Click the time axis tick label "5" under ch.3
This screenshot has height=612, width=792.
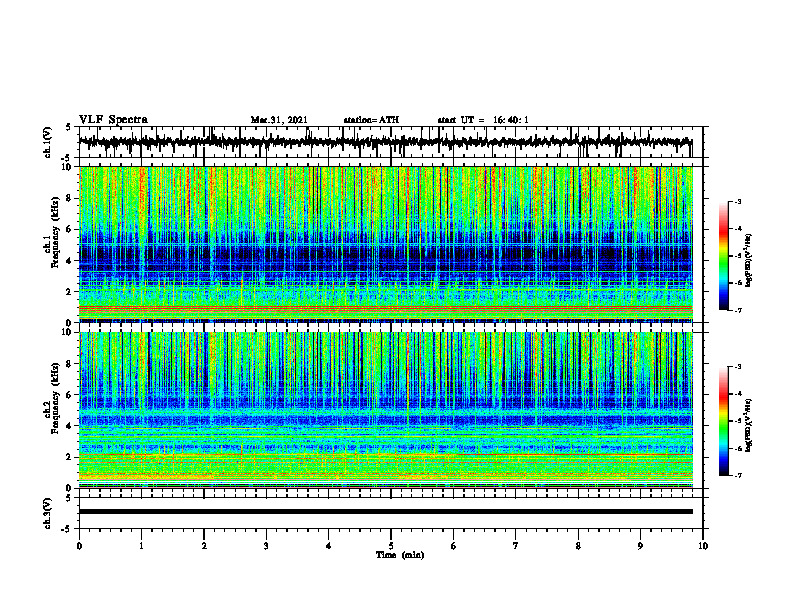coord(391,546)
